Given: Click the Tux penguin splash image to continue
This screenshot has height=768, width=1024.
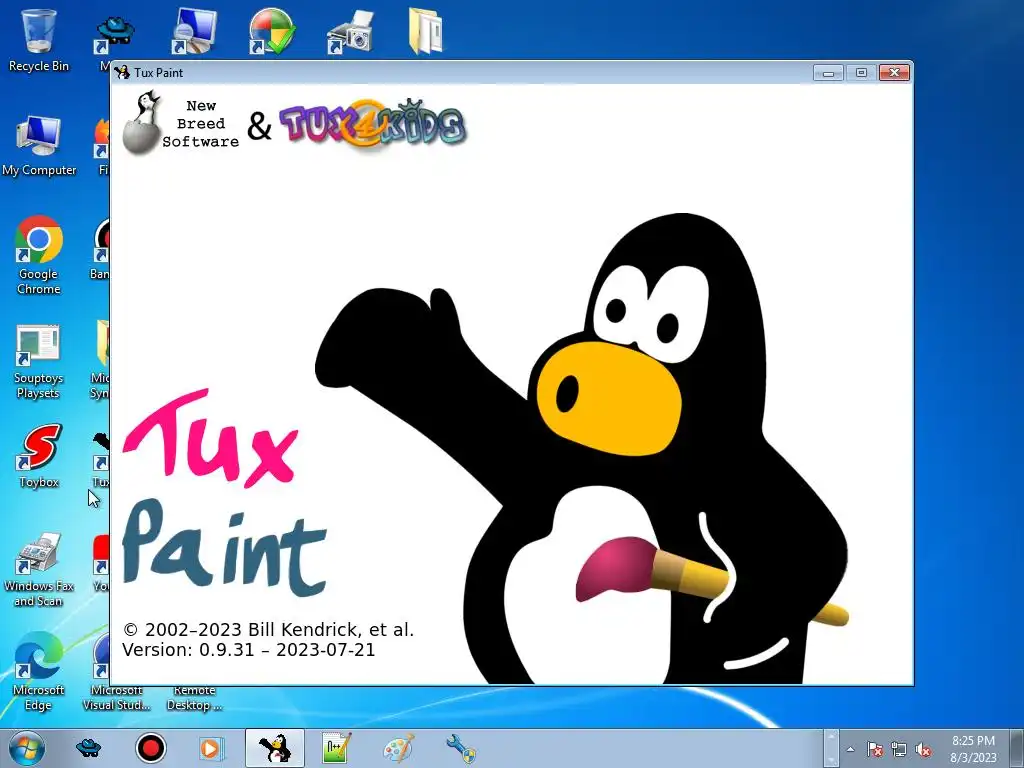Looking at the screenshot, I should (581, 448).
